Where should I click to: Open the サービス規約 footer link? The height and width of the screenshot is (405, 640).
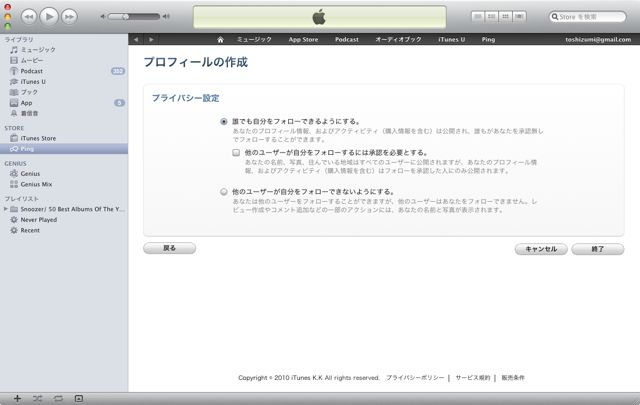(x=473, y=378)
